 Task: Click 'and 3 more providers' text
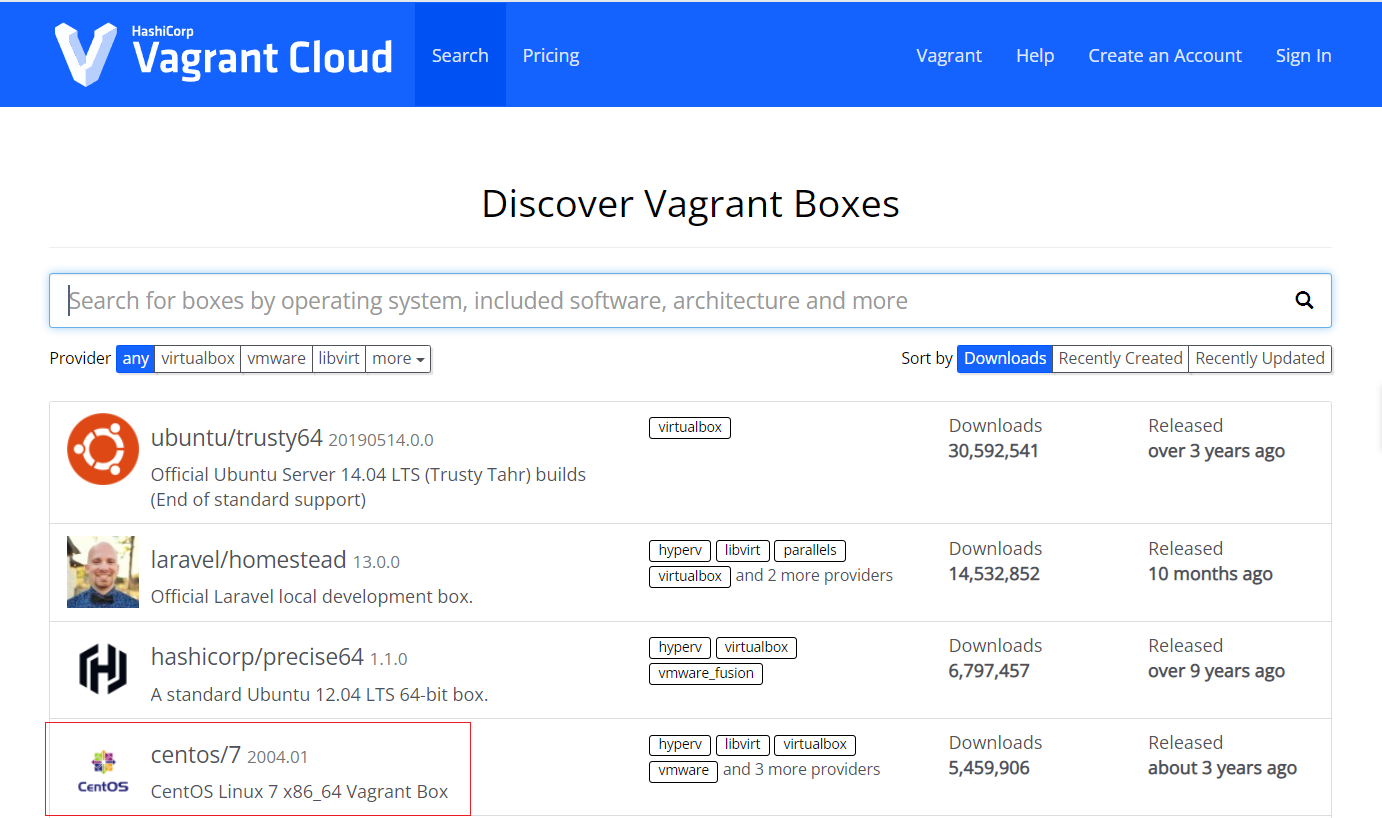point(802,769)
